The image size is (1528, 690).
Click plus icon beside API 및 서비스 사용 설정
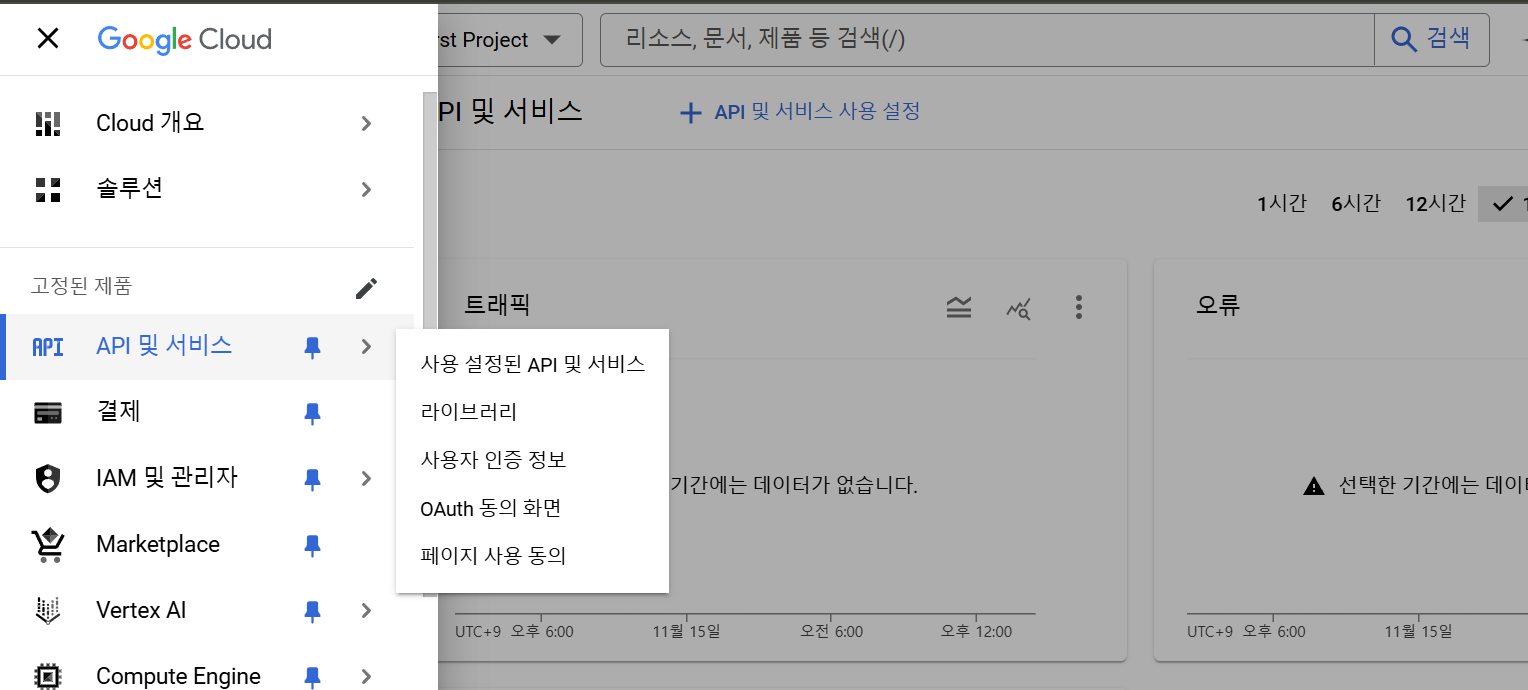690,113
